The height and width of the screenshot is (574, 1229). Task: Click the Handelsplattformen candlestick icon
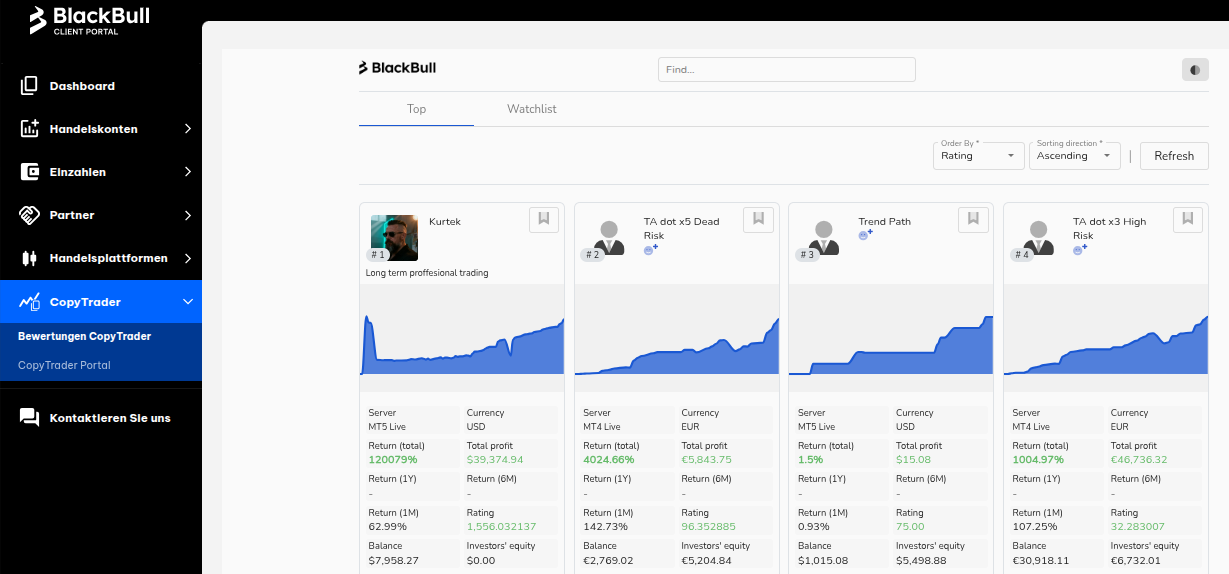click(29, 258)
